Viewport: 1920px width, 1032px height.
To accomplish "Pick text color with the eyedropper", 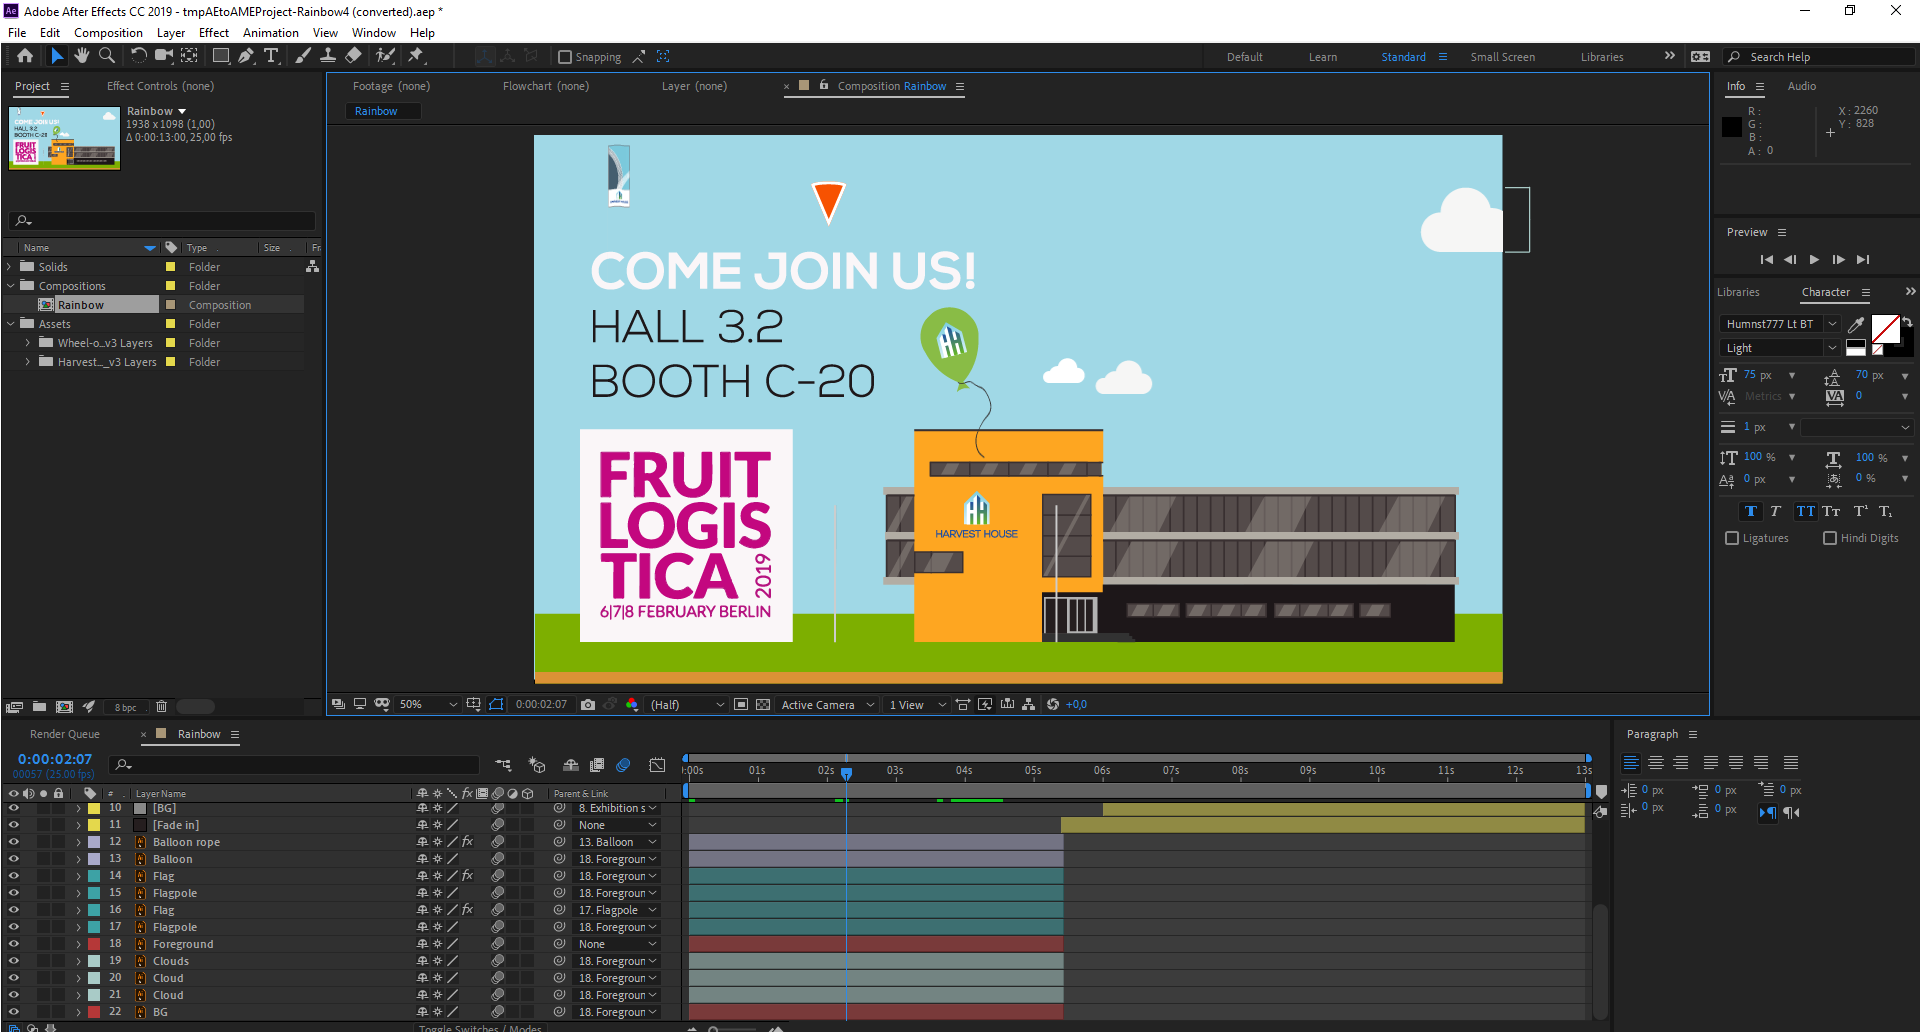I will [1856, 324].
